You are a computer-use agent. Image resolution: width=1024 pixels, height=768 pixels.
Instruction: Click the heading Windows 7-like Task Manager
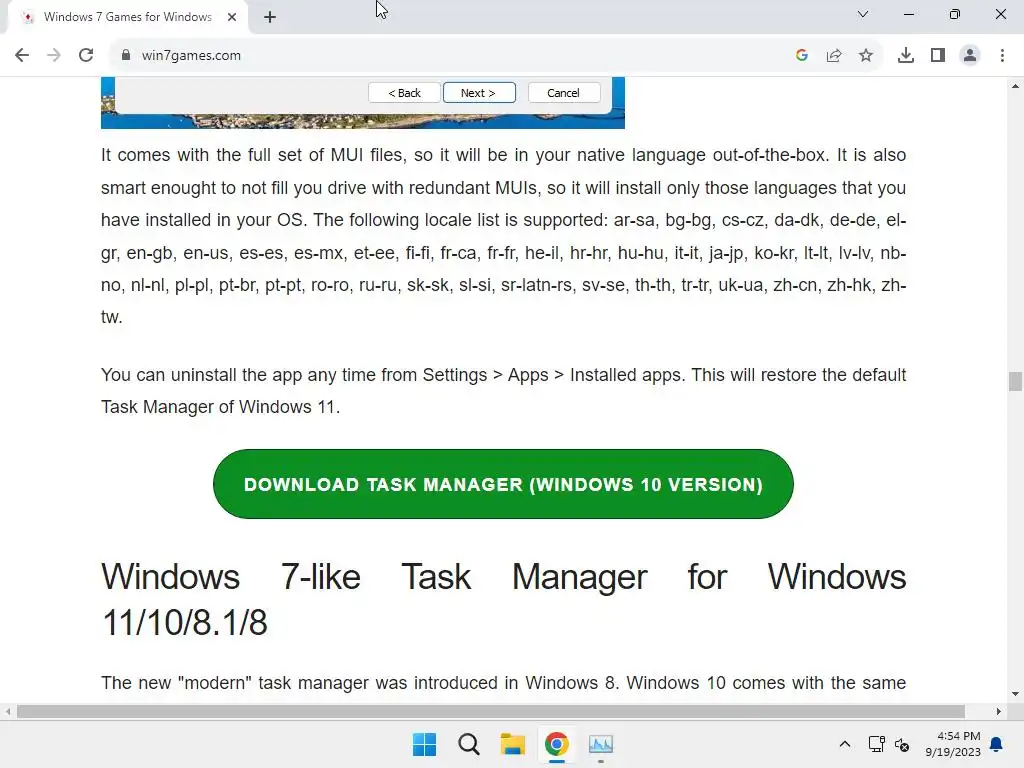click(503, 599)
